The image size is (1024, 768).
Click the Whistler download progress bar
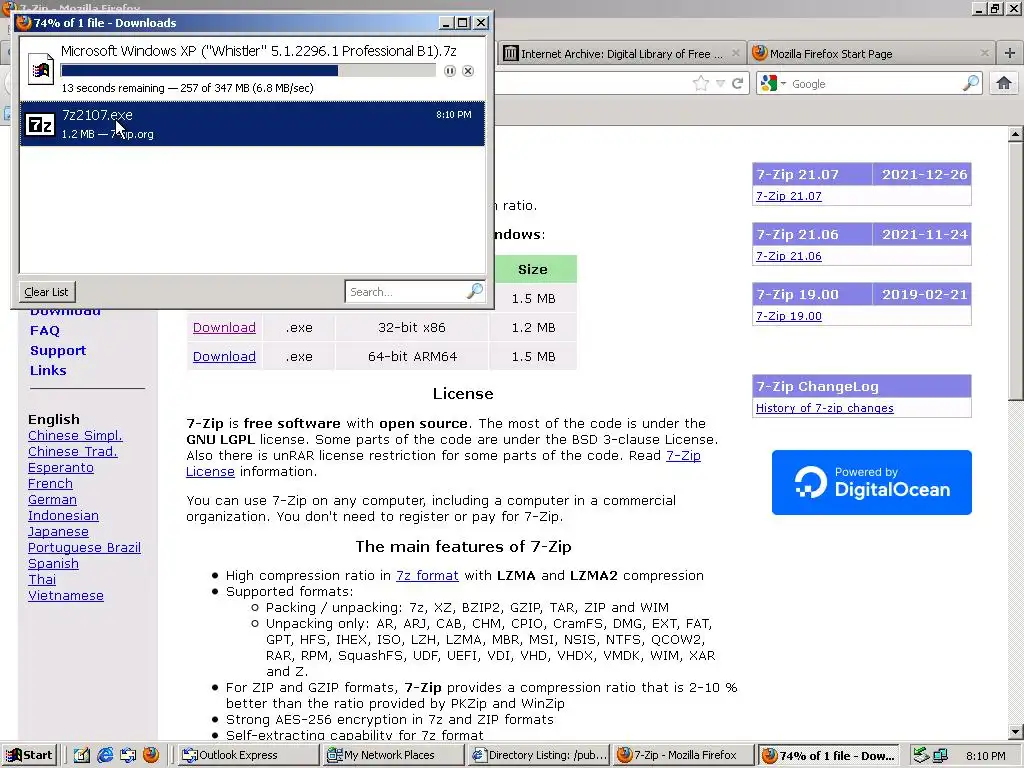click(x=248, y=71)
